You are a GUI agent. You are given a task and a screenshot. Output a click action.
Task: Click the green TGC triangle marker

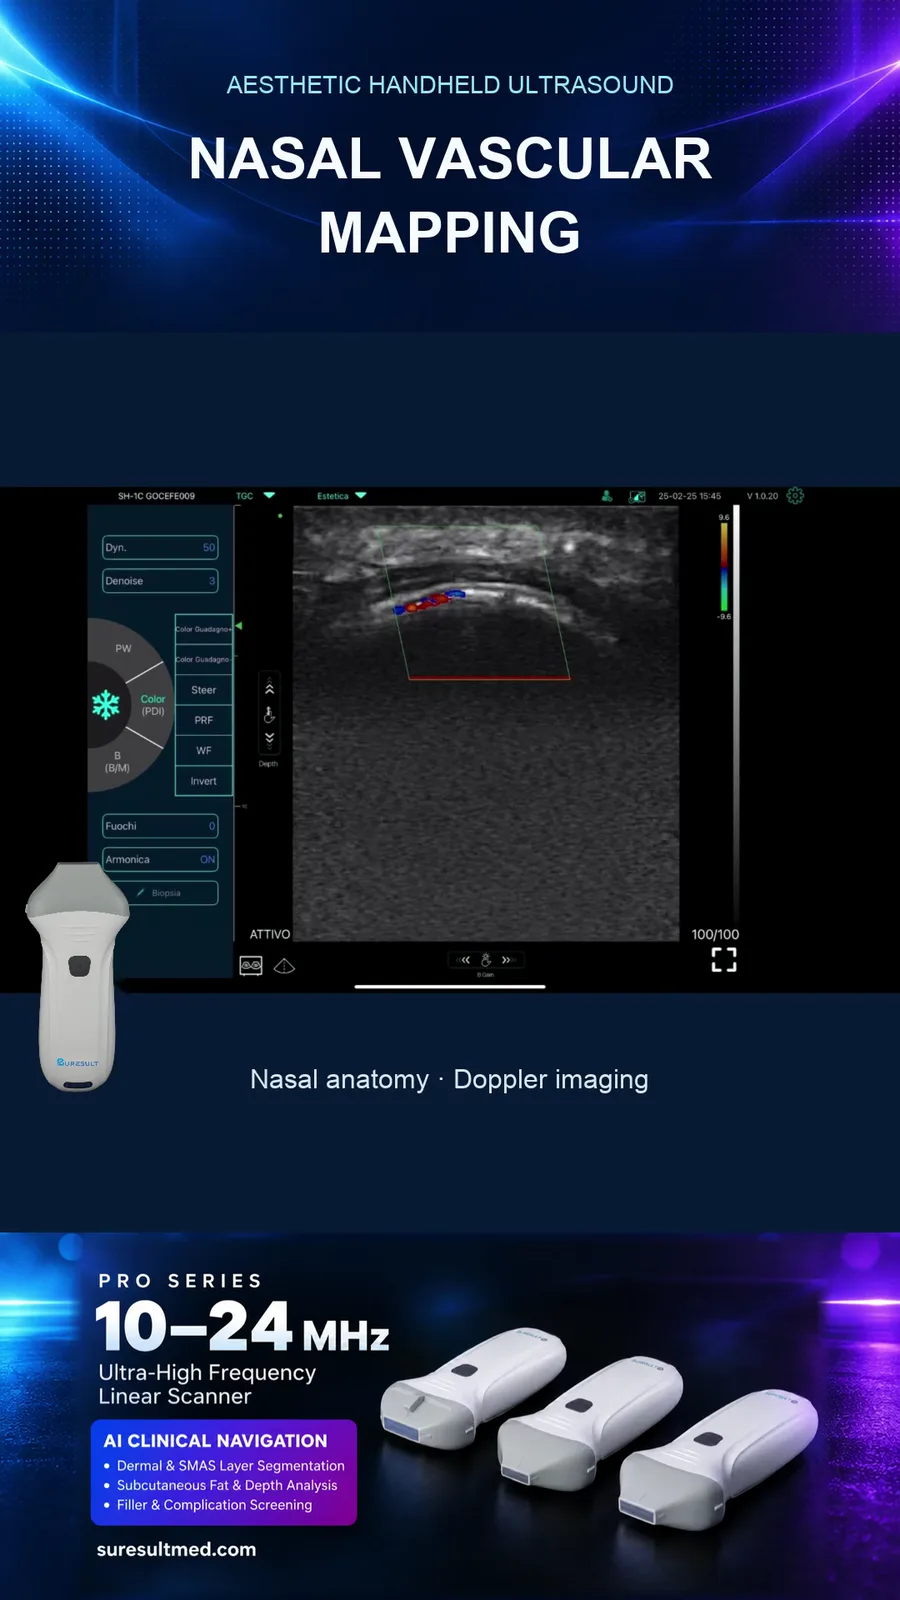click(238, 626)
